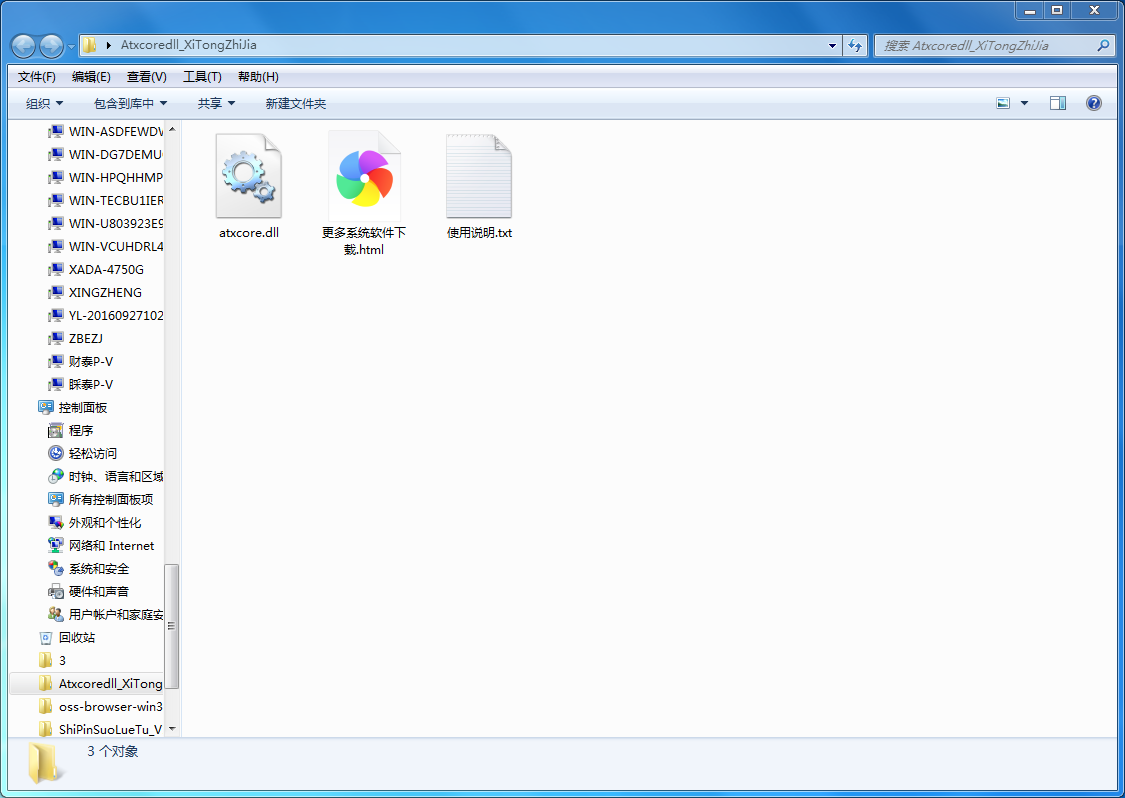Open the 帮助(H) menu
The height and width of the screenshot is (798, 1125).
(258, 76)
